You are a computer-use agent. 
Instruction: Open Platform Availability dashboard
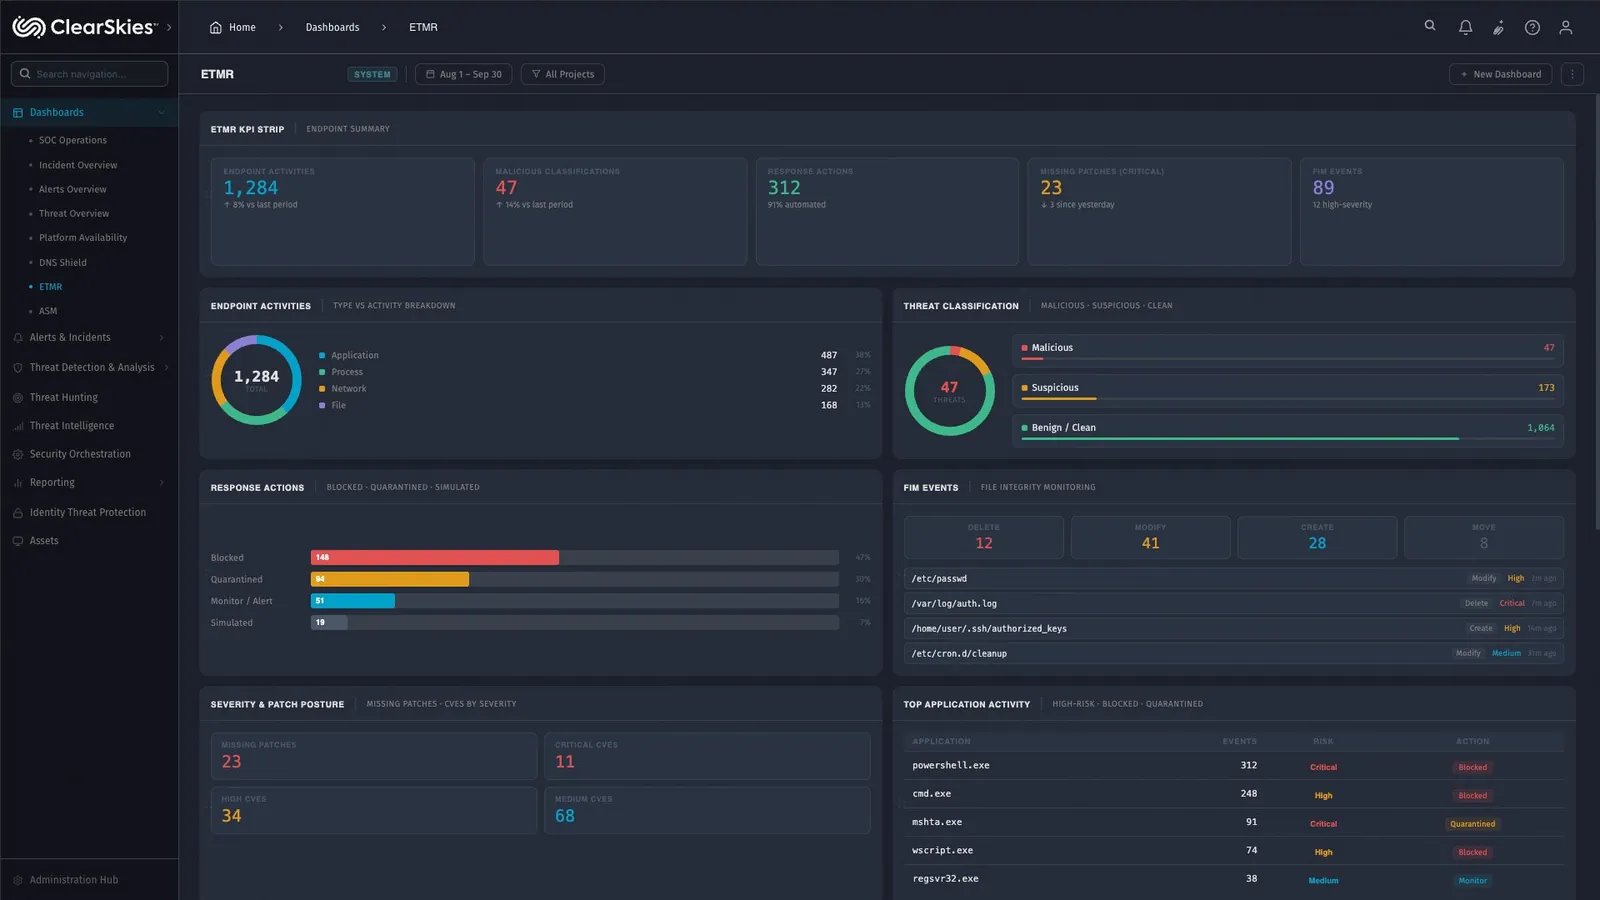pos(83,238)
